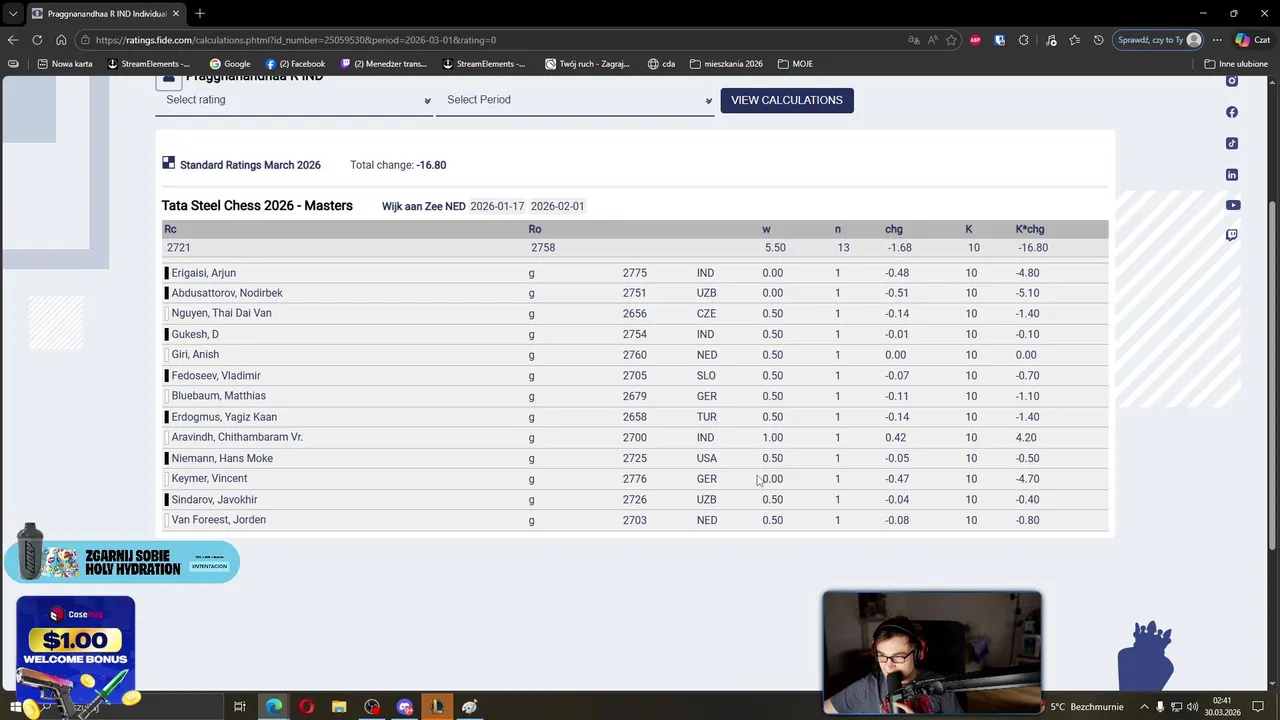Image resolution: width=1280 pixels, height=720 pixels.
Task: Open the cda bookmark
Action: (x=661, y=64)
